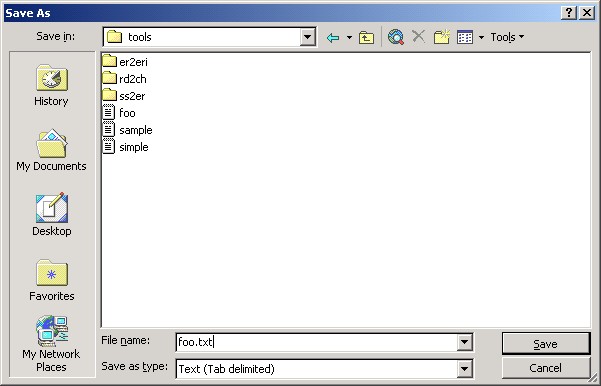Close the Save As dialog

coord(587,13)
